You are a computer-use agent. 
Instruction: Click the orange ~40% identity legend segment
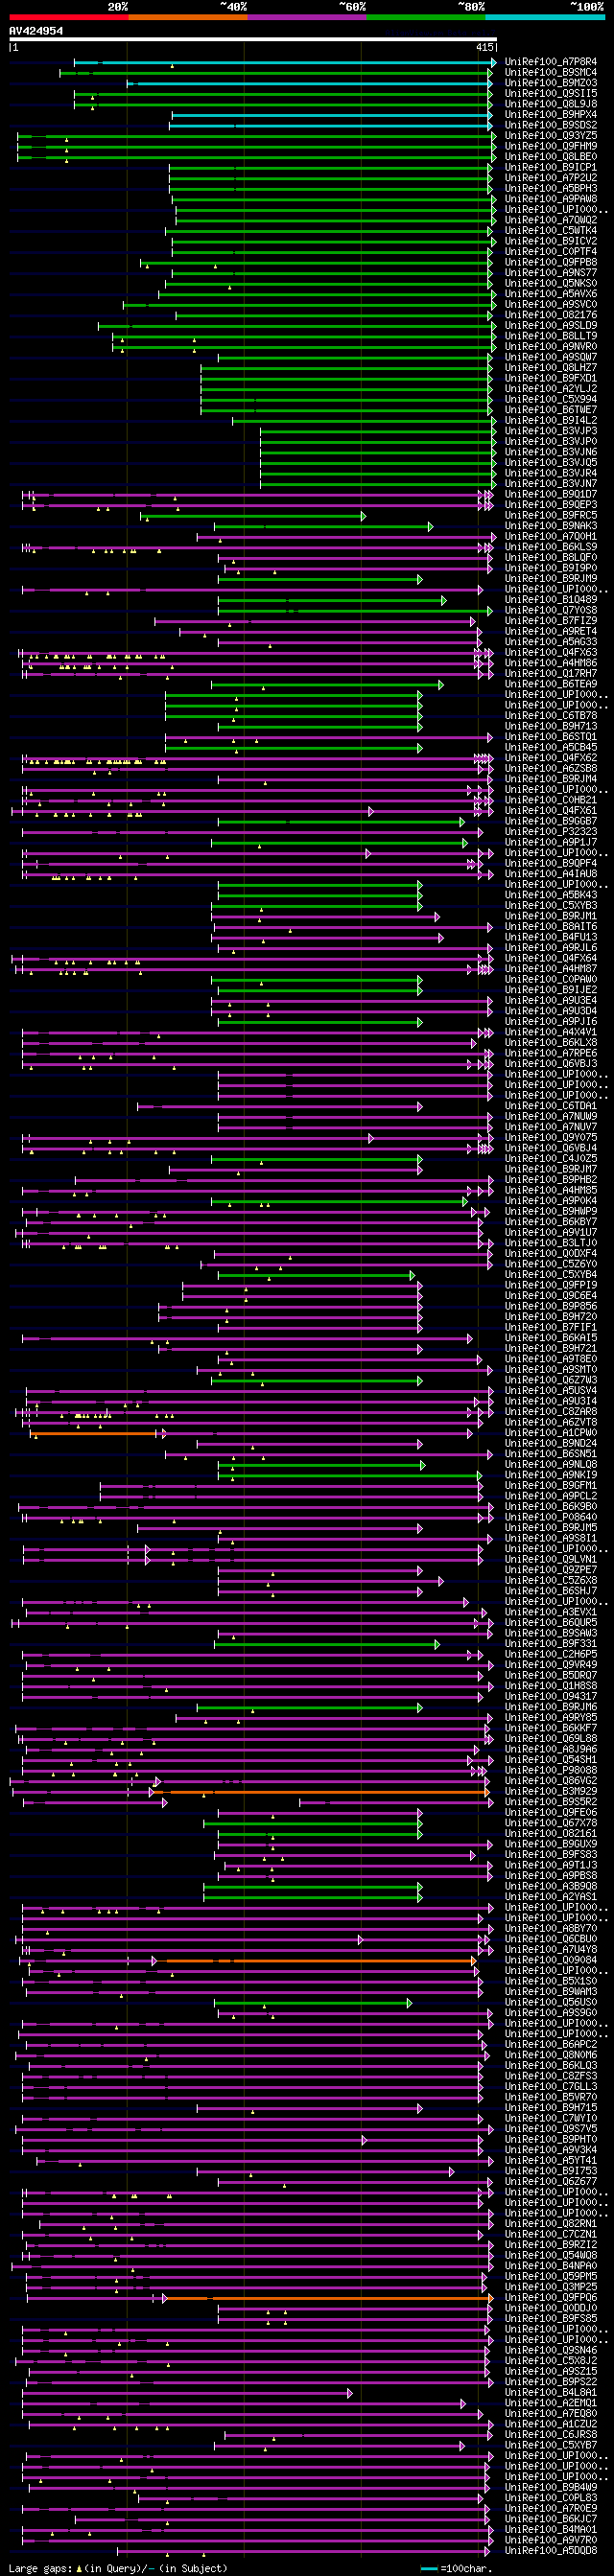click(188, 17)
